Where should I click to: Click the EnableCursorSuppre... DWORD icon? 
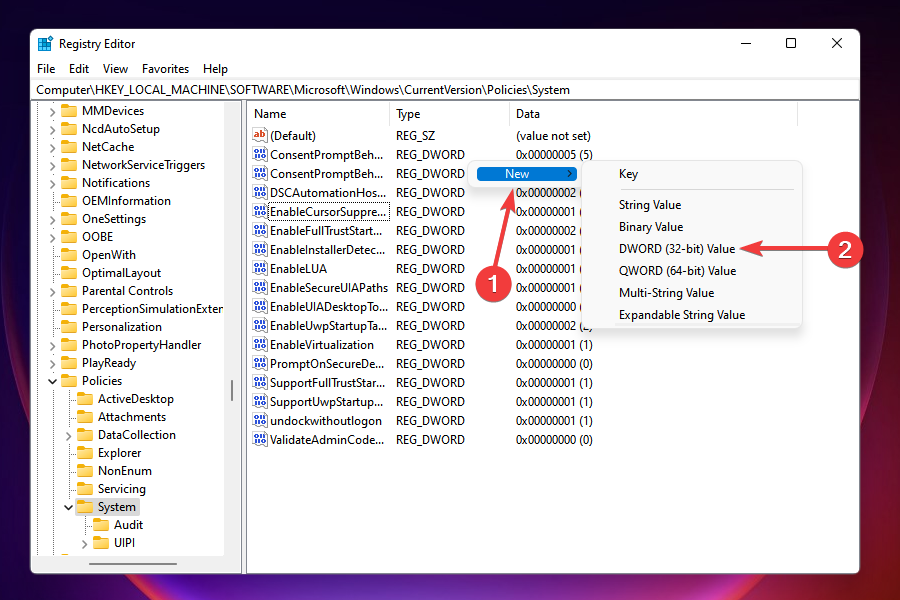coord(259,211)
